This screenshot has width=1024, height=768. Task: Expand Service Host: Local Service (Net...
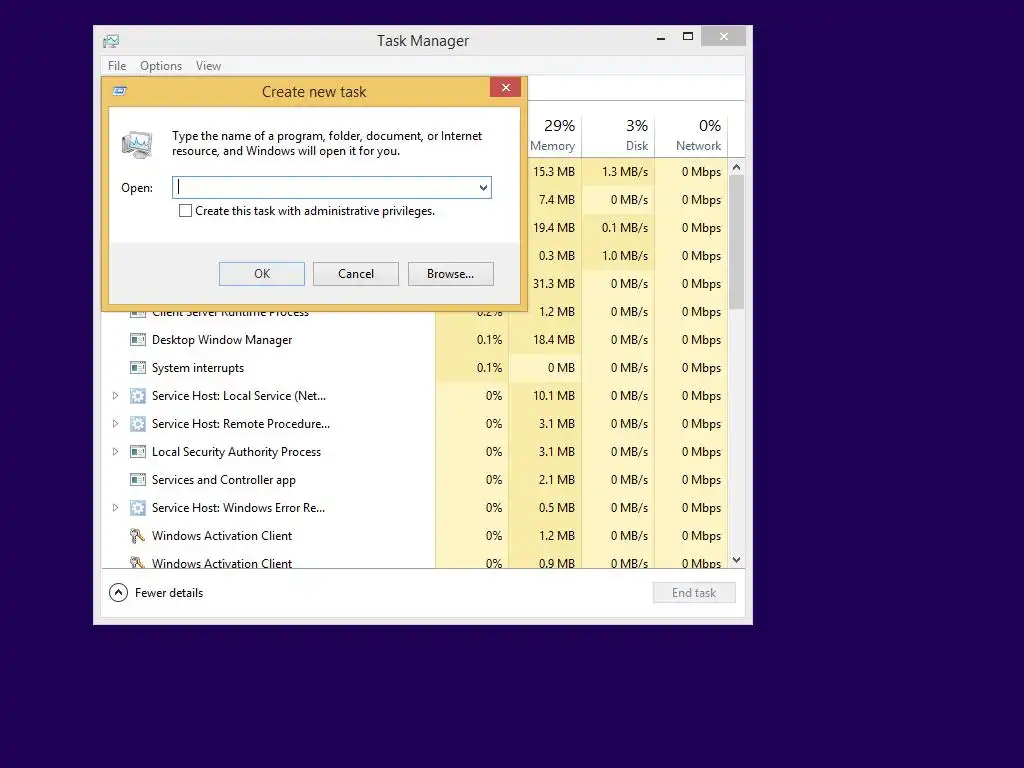pos(115,396)
